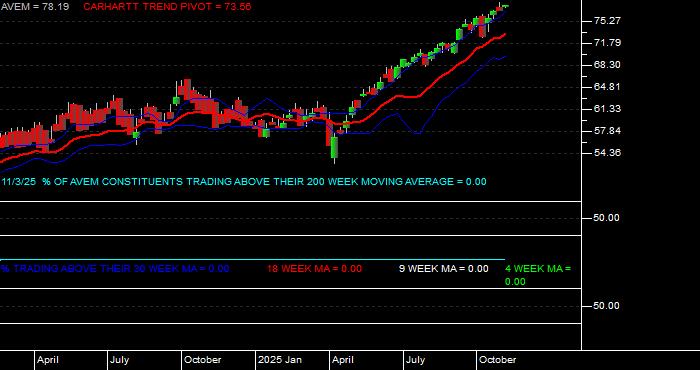
Task: Click the 57.84 price axis value
Action: coord(608,131)
